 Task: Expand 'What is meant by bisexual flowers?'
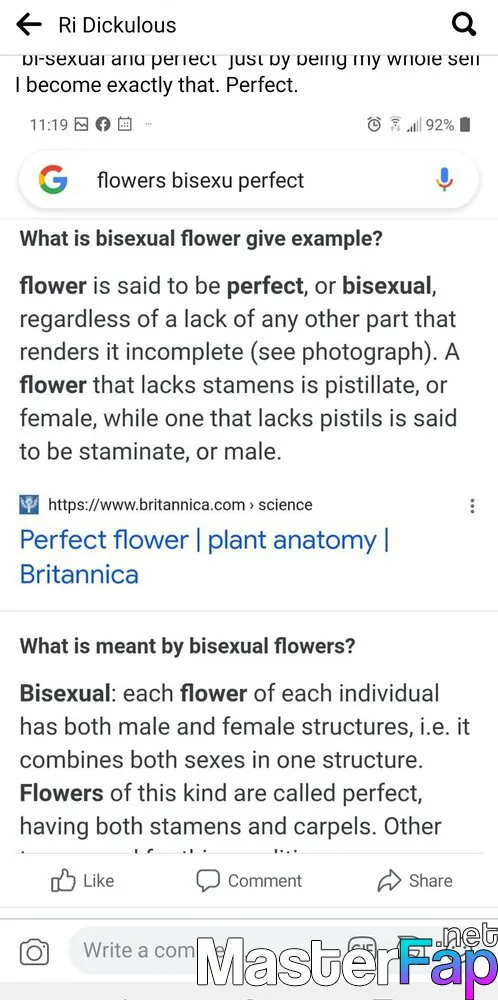click(187, 646)
